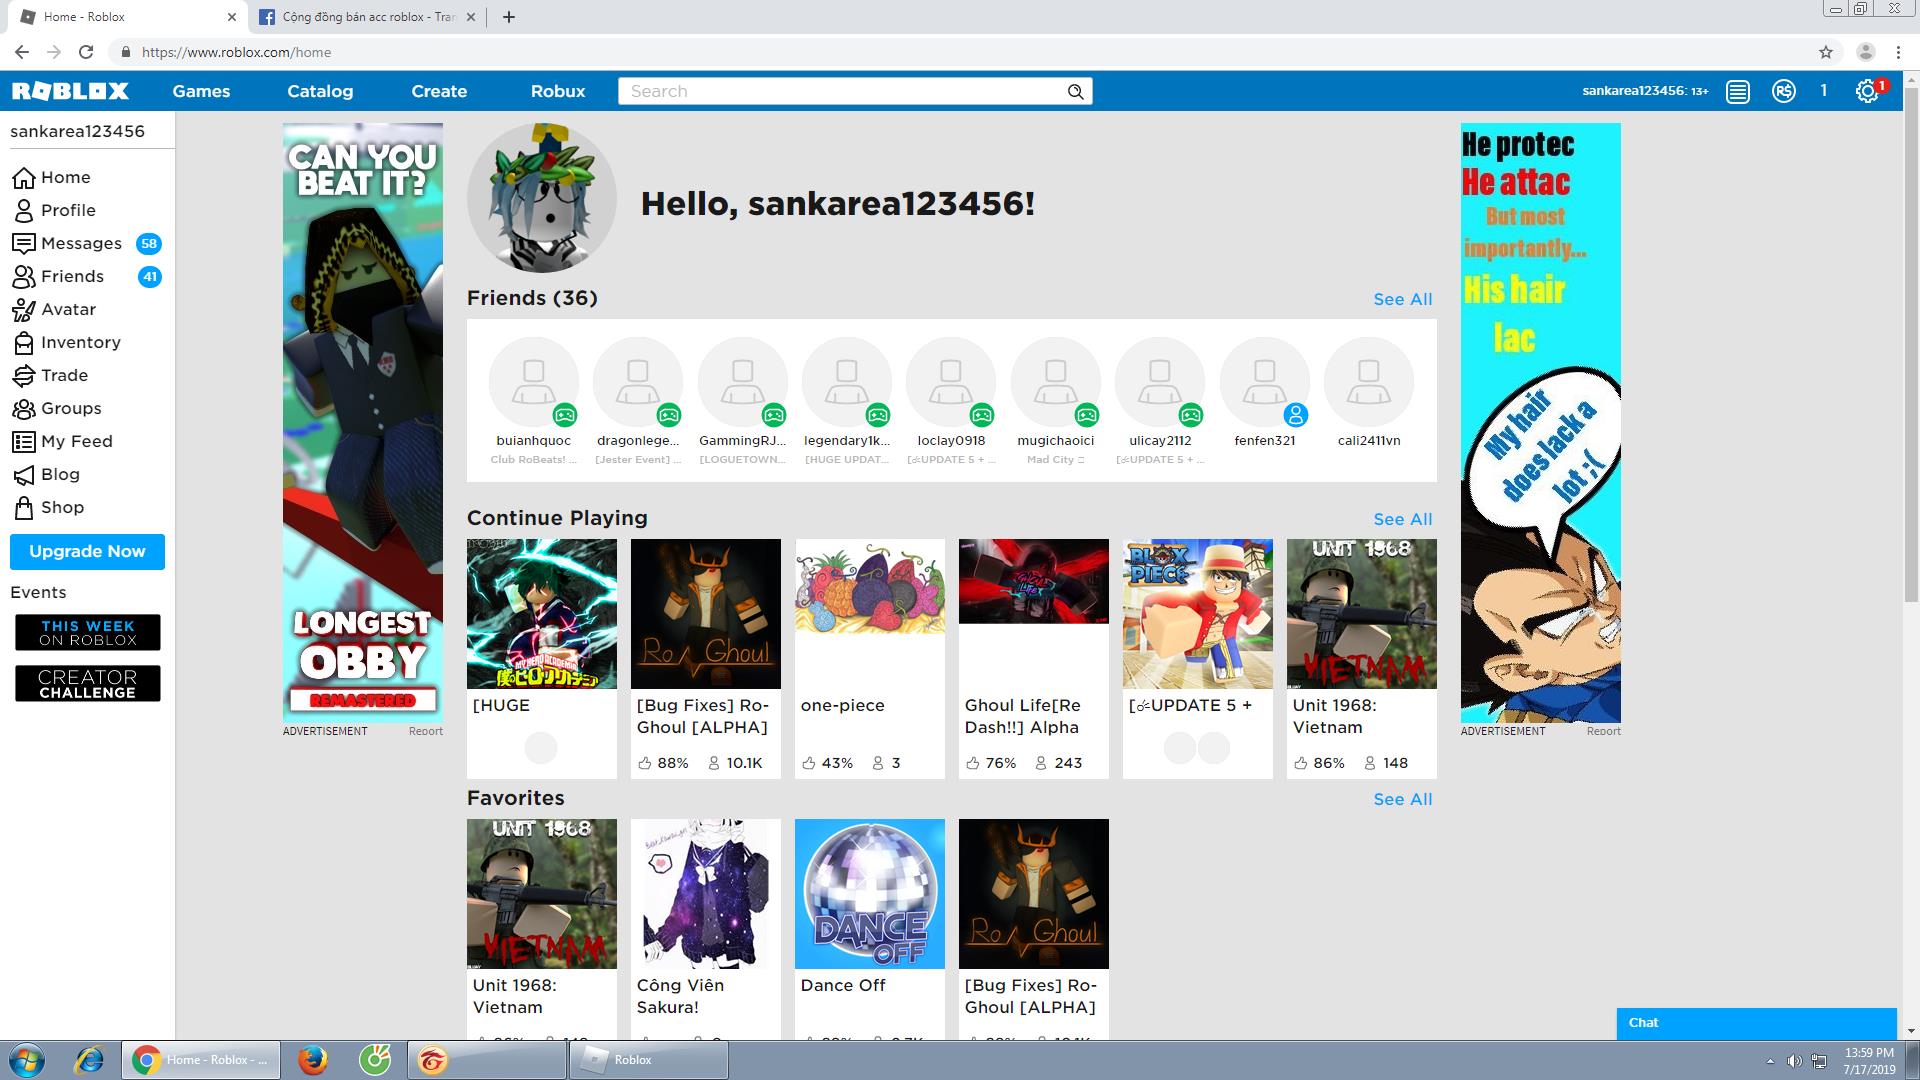Open friend cali2411vn's avatar

coord(1369,383)
